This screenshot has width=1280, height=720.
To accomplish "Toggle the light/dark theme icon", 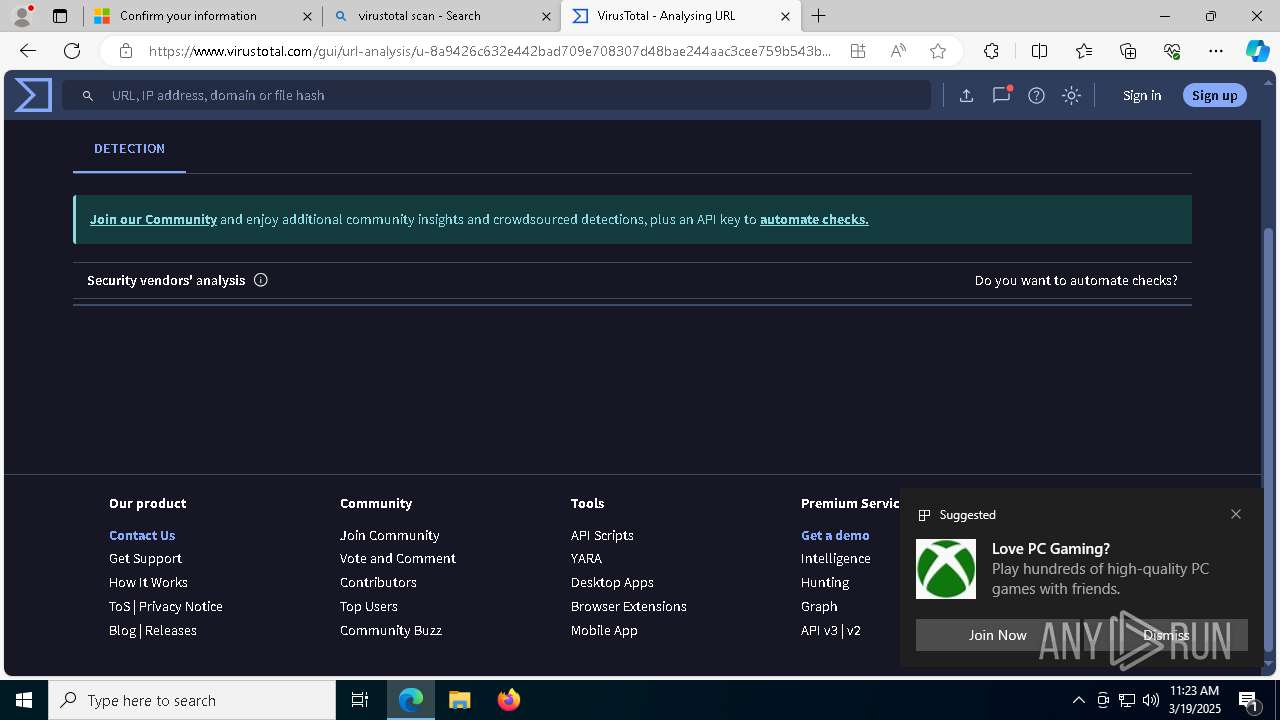I will click(x=1072, y=95).
